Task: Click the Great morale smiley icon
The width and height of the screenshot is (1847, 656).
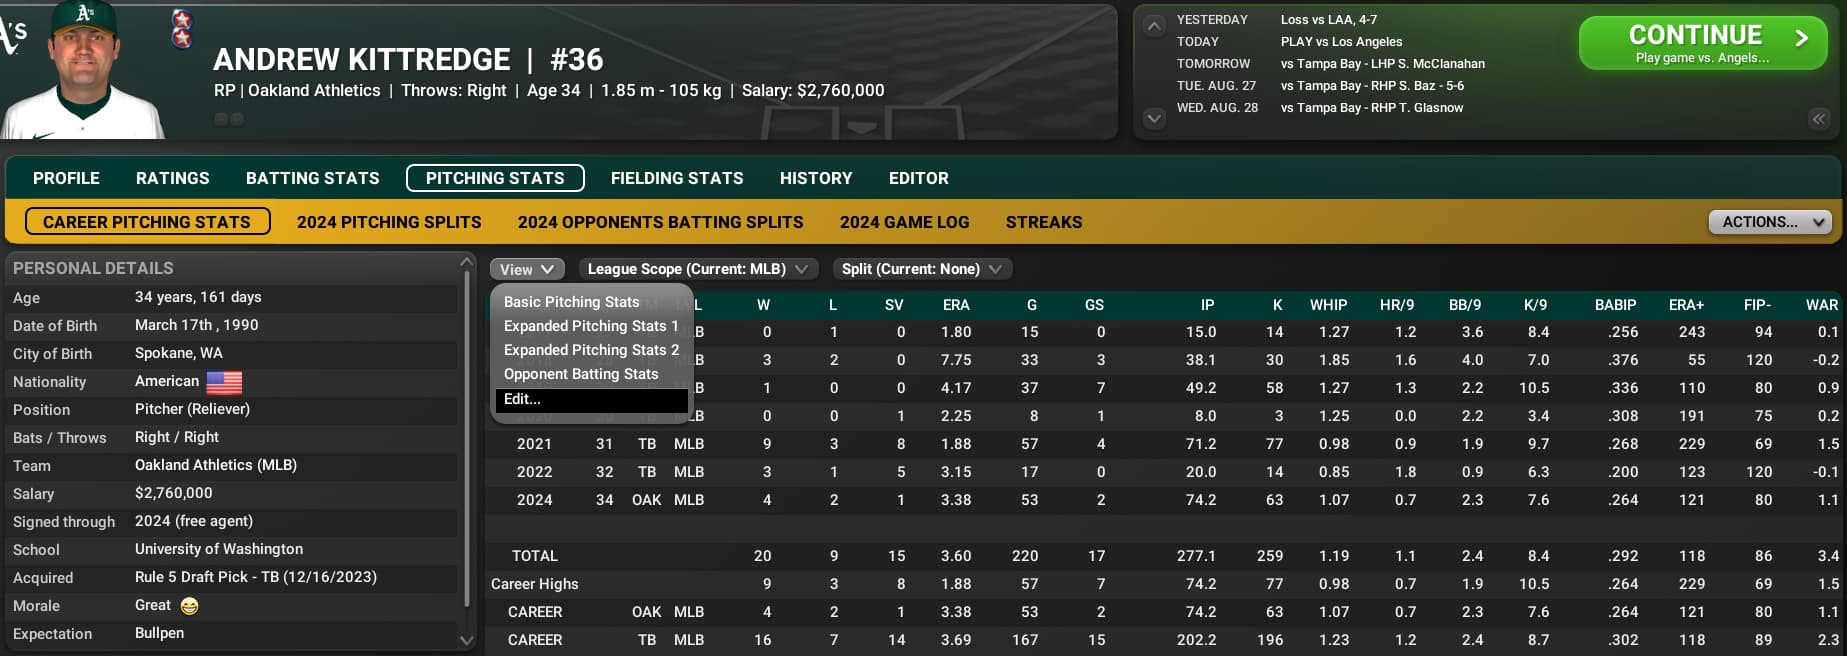Action: 189,606
